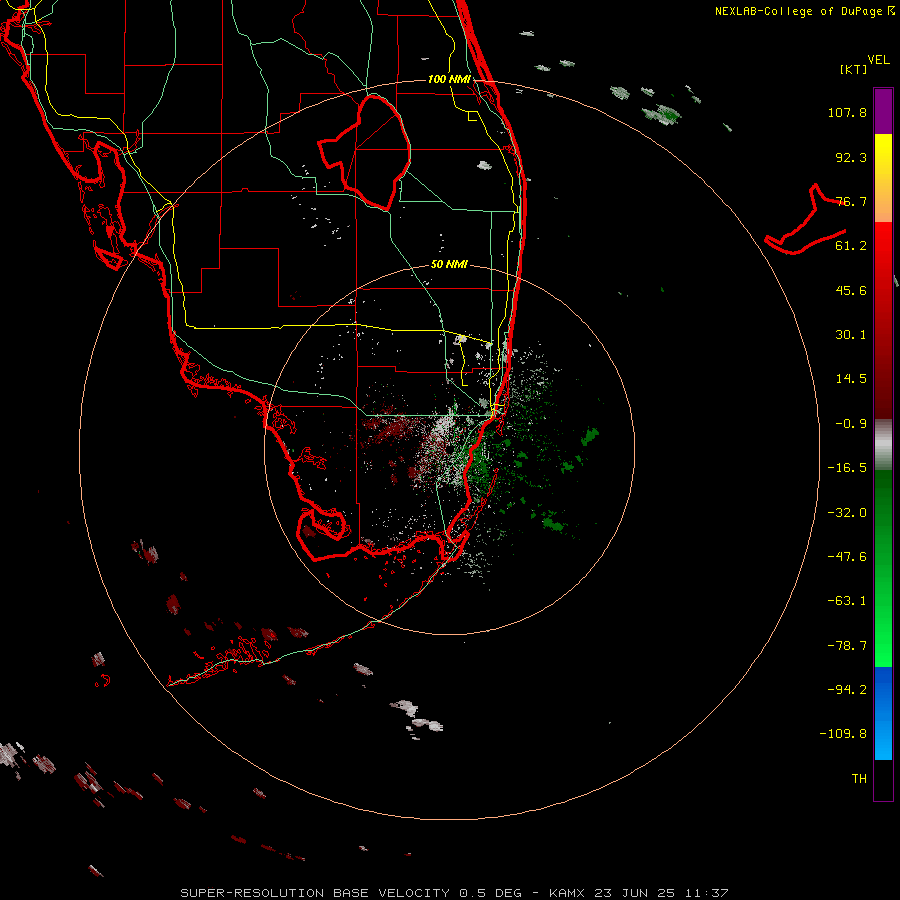This screenshot has height=900, width=900.
Task: Click the -47.6 velocity scale value
Action: point(847,557)
